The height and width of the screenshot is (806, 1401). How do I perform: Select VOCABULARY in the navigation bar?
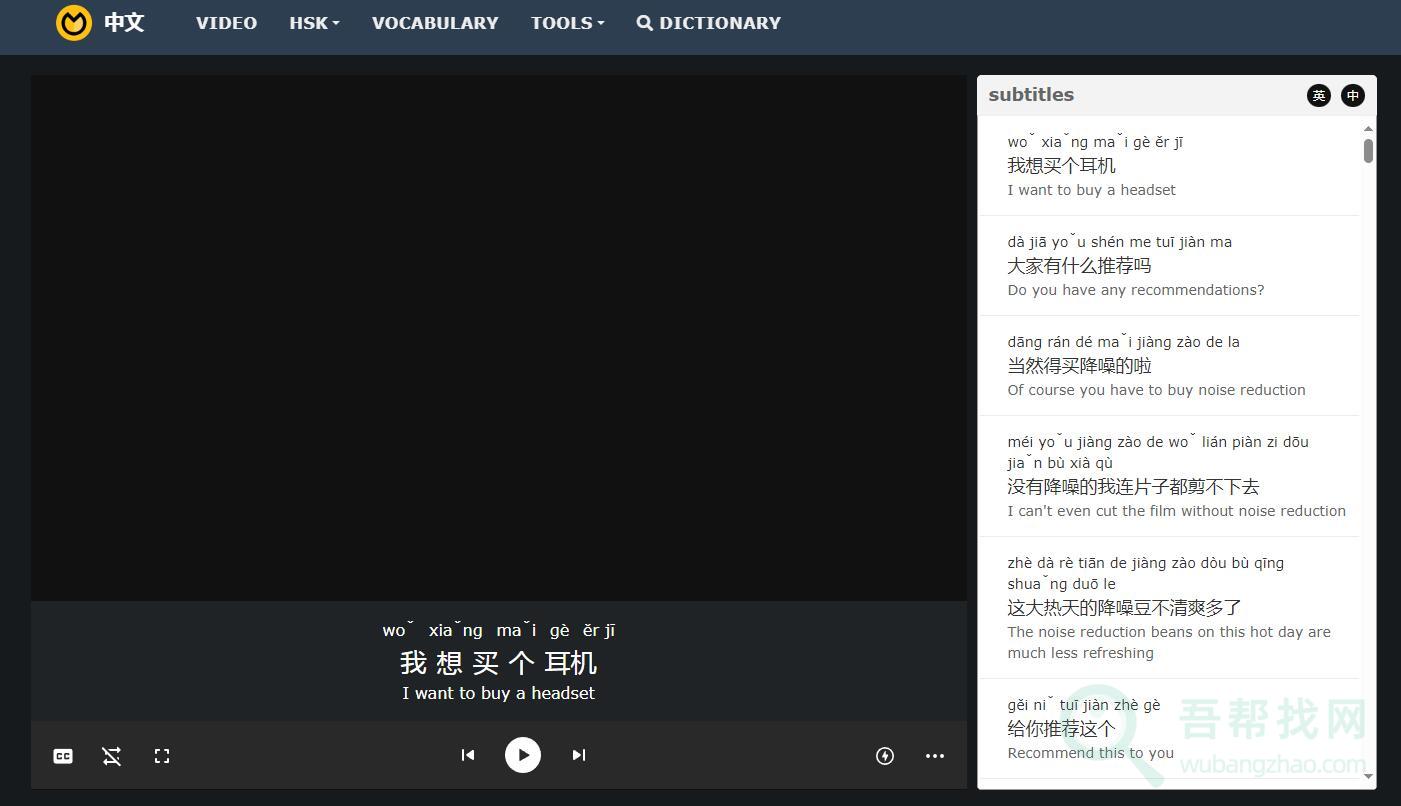435,22
